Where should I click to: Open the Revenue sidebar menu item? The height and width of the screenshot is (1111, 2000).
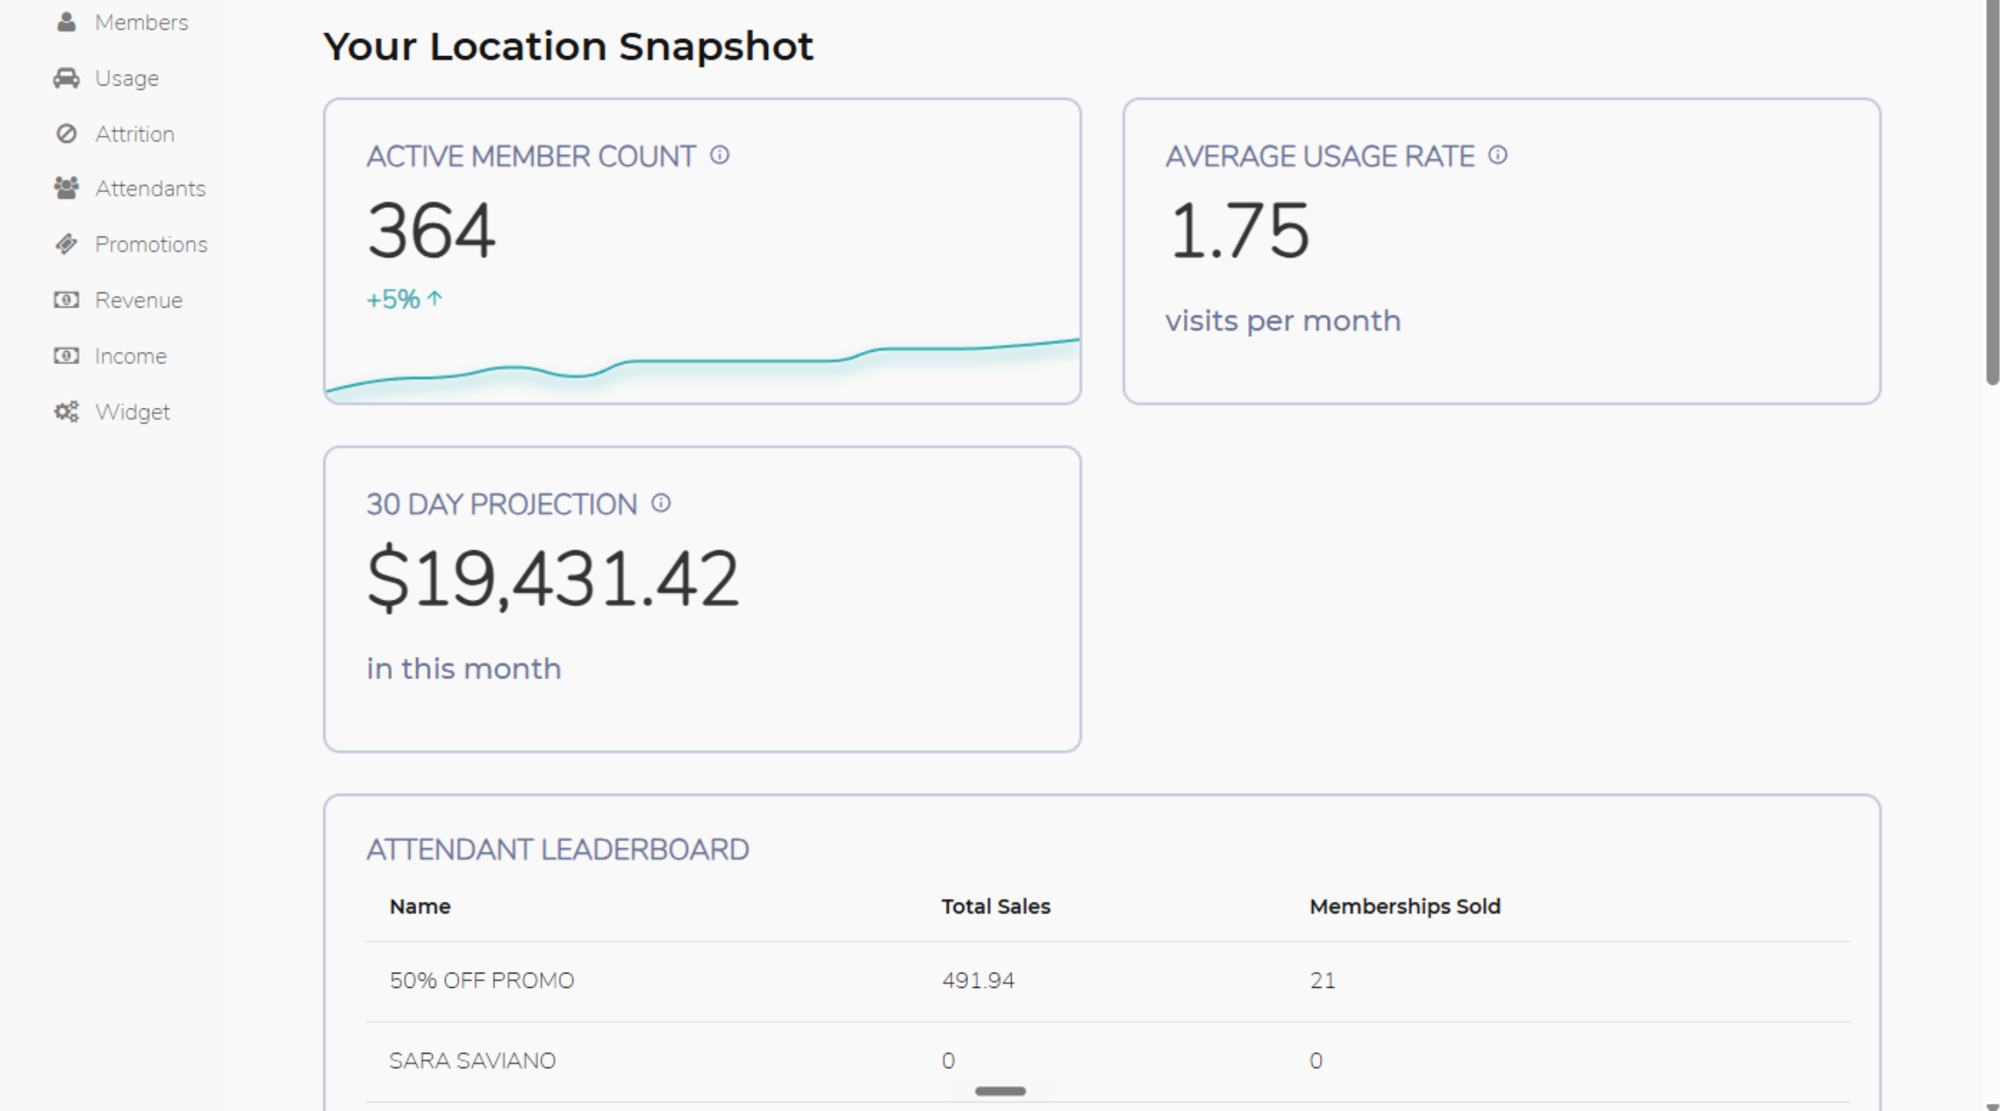(139, 300)
